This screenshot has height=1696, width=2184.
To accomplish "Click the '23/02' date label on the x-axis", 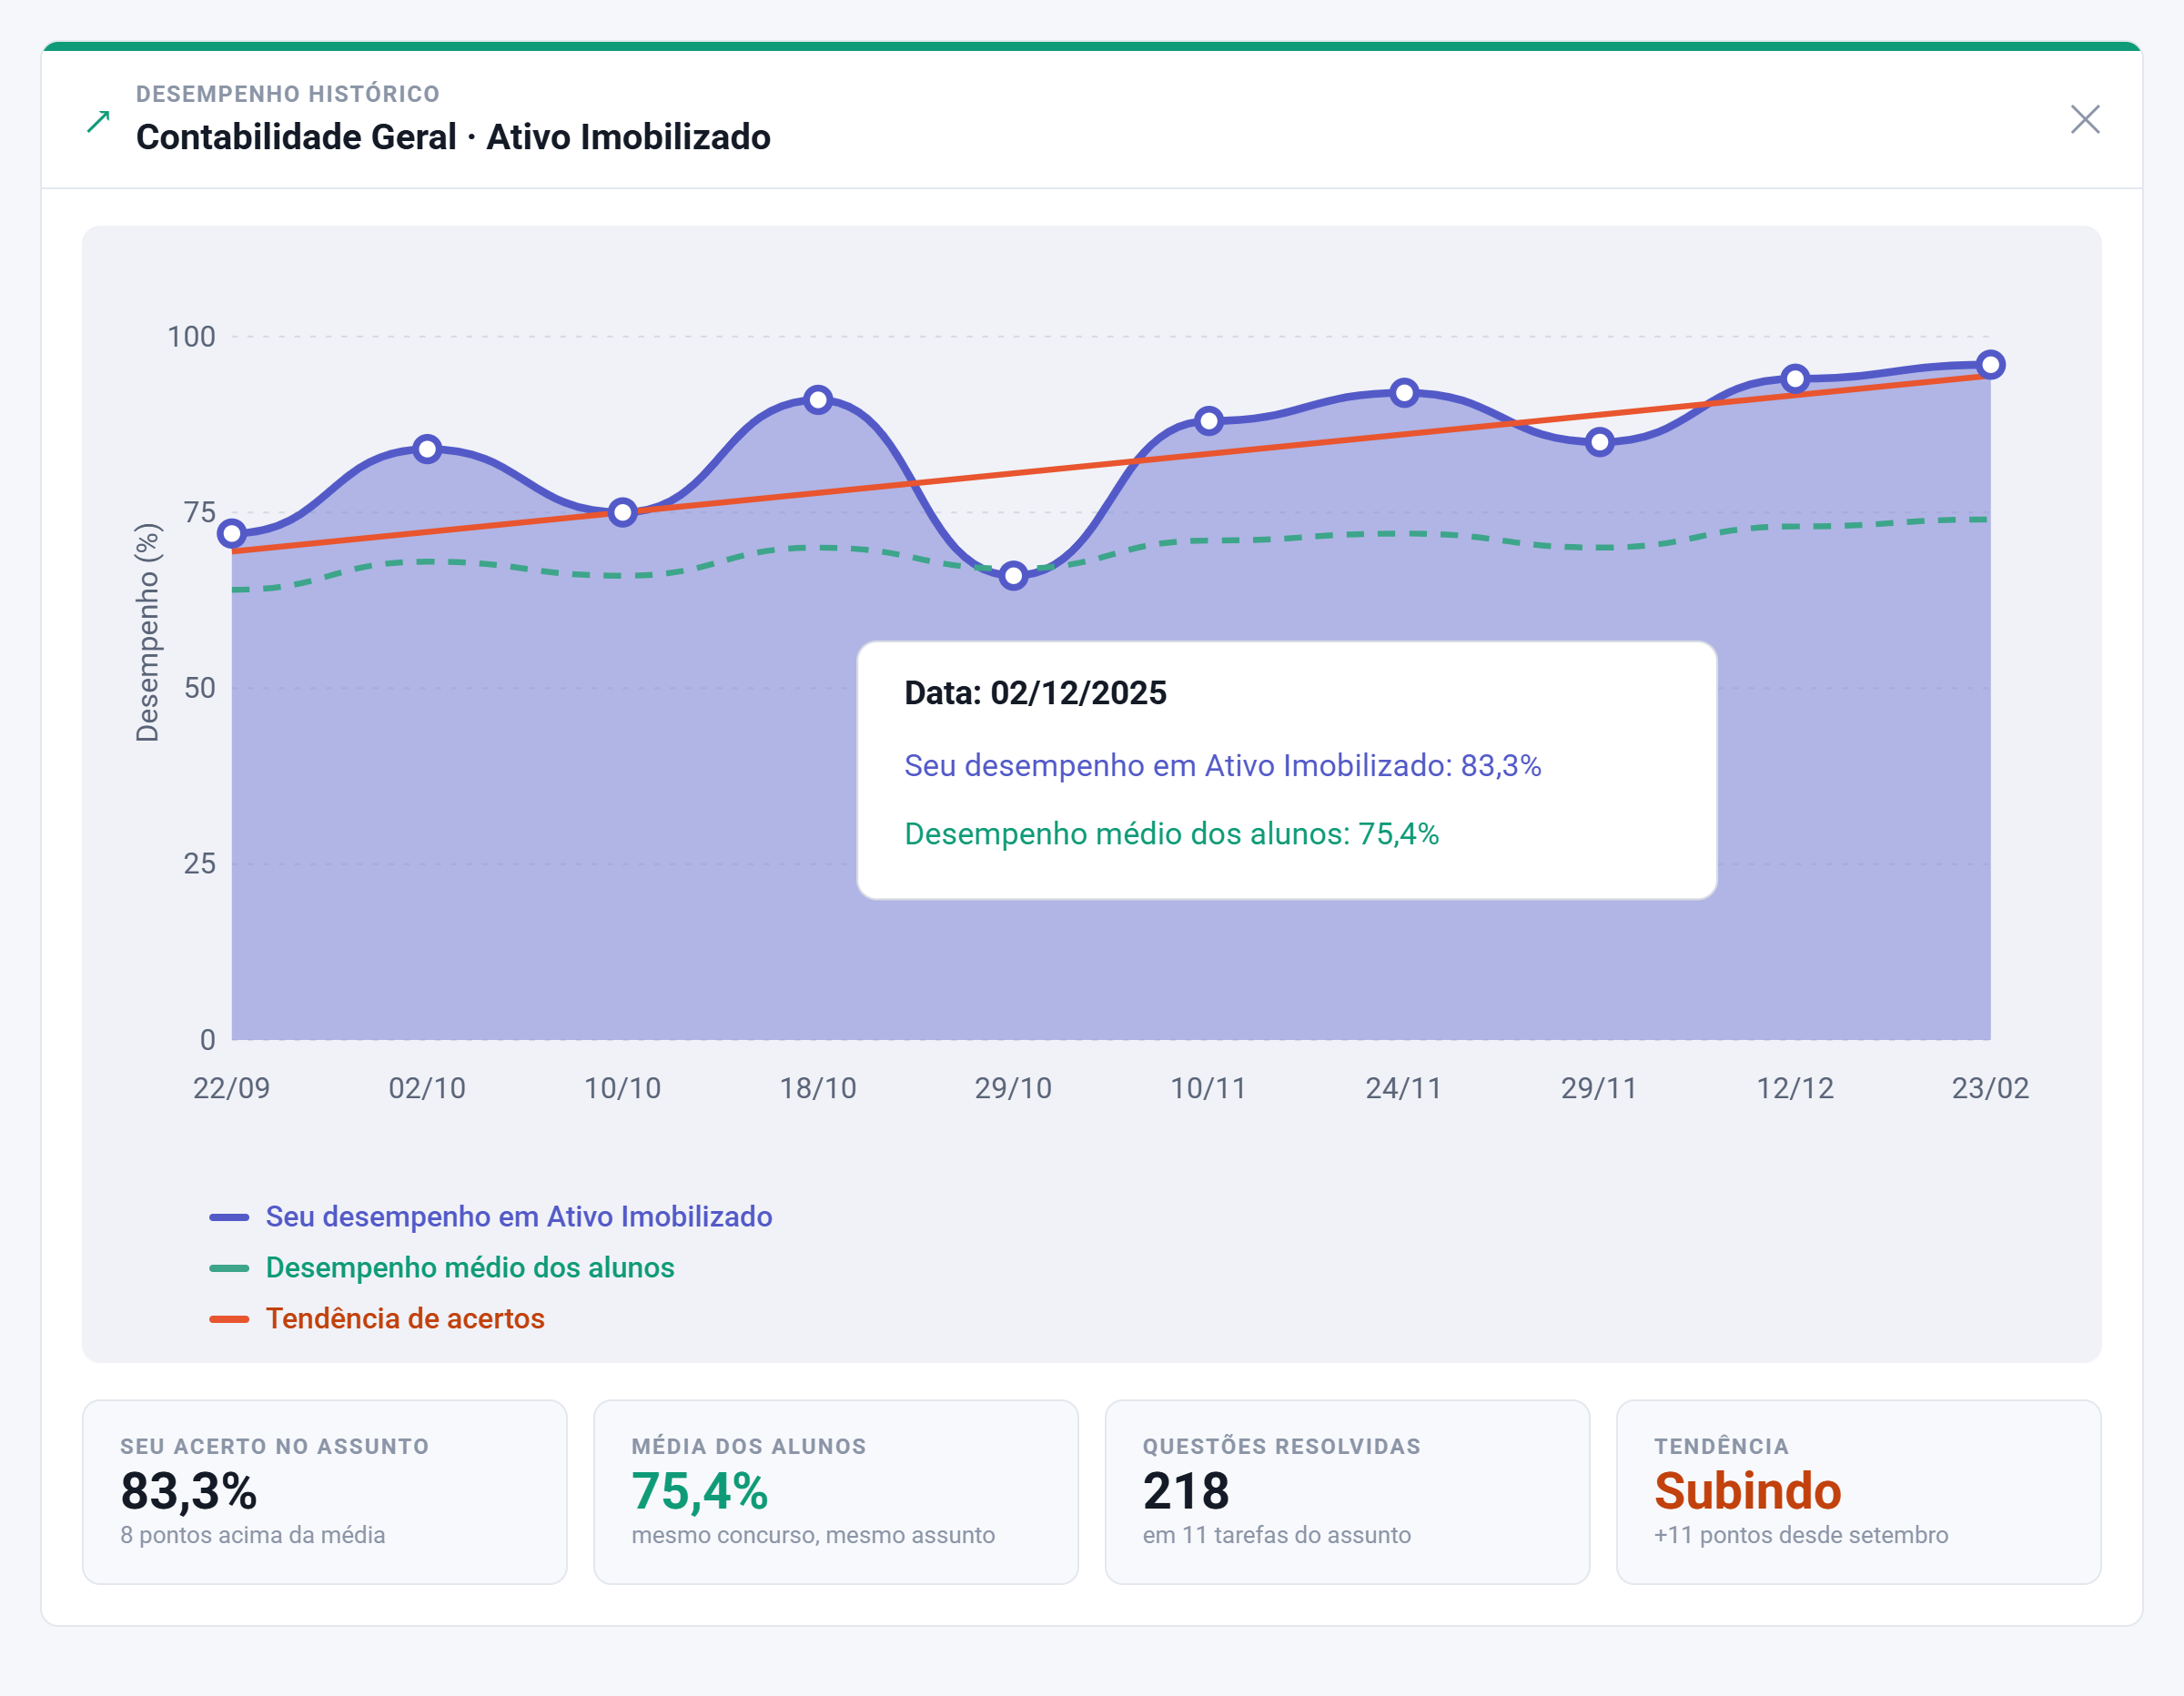I will tap(1991, 1088).
